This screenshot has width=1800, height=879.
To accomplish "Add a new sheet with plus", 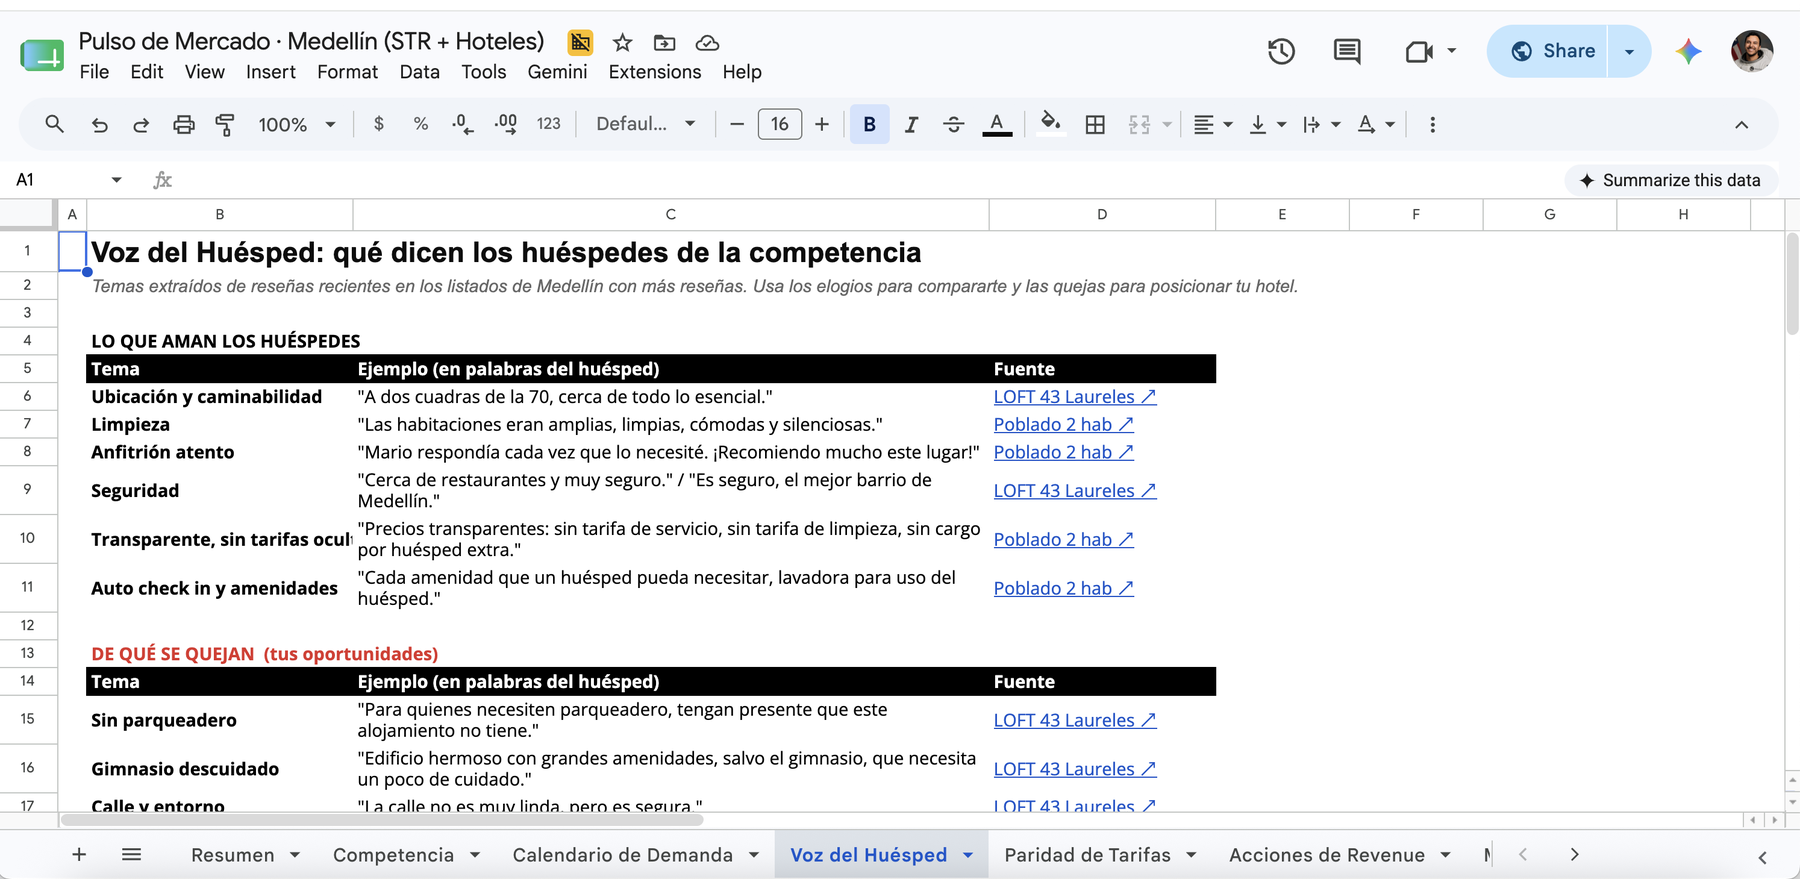I will (79, 854).
